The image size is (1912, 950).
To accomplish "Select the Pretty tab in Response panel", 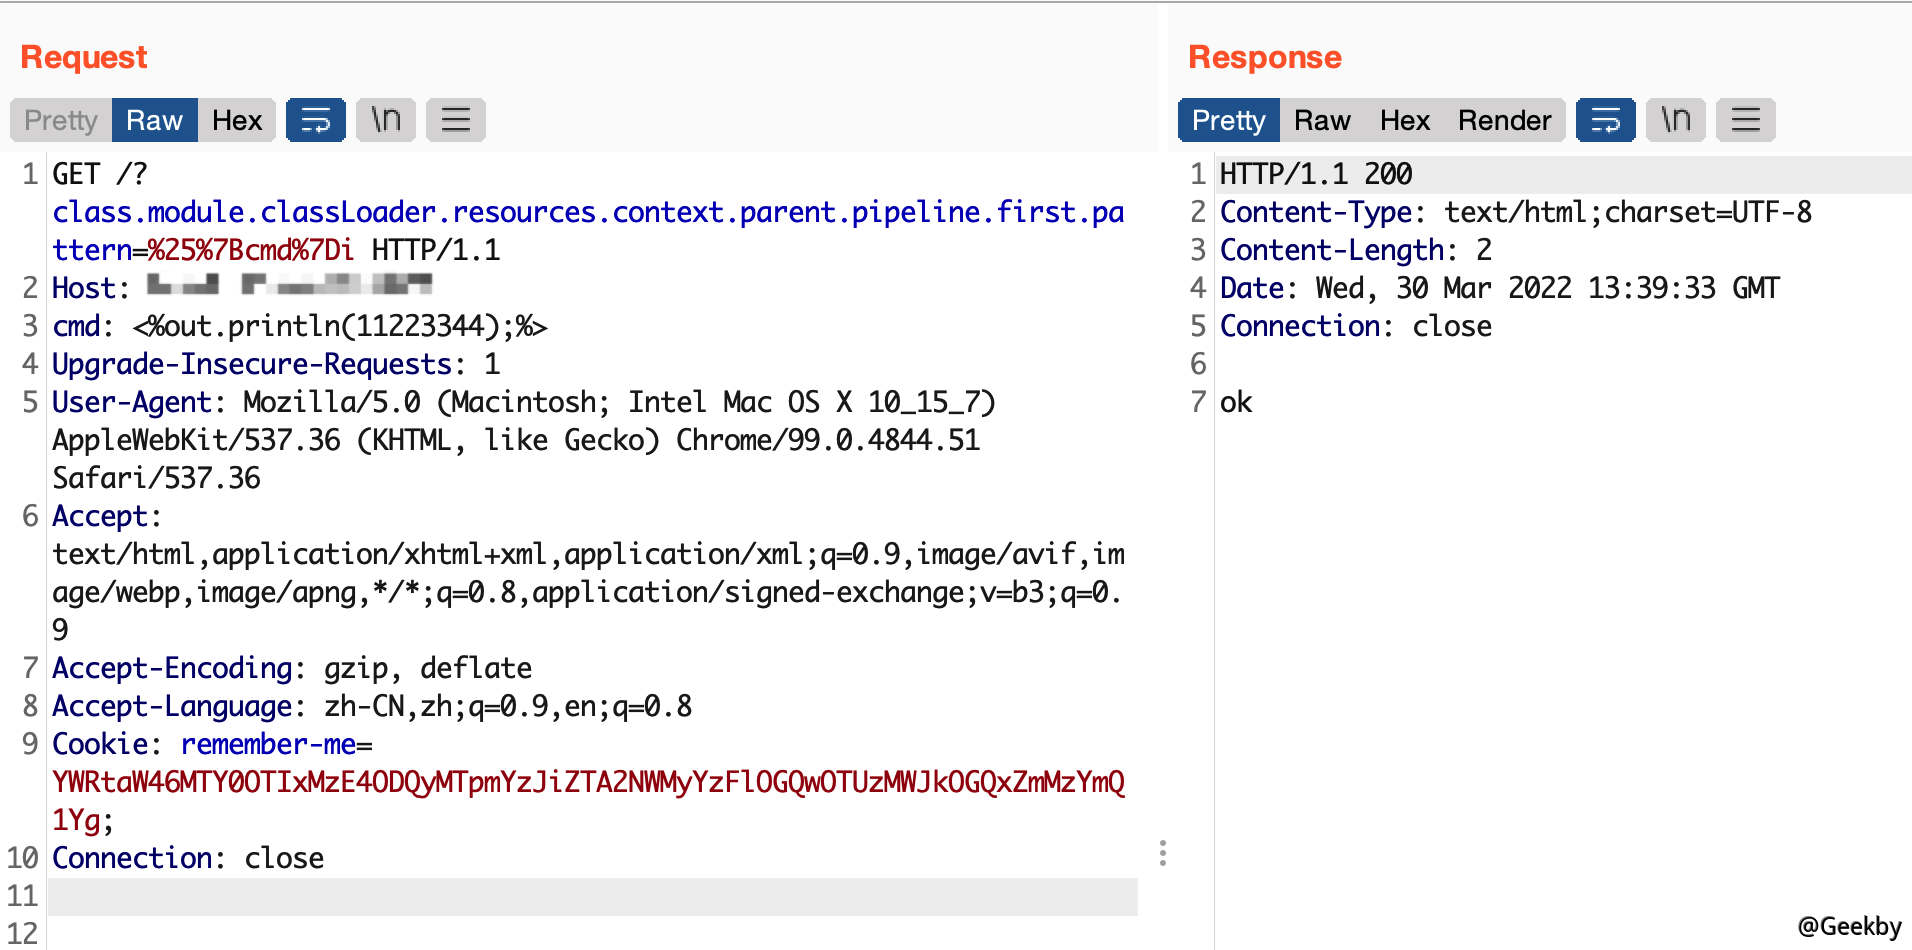I will [x=1228, y=120].
